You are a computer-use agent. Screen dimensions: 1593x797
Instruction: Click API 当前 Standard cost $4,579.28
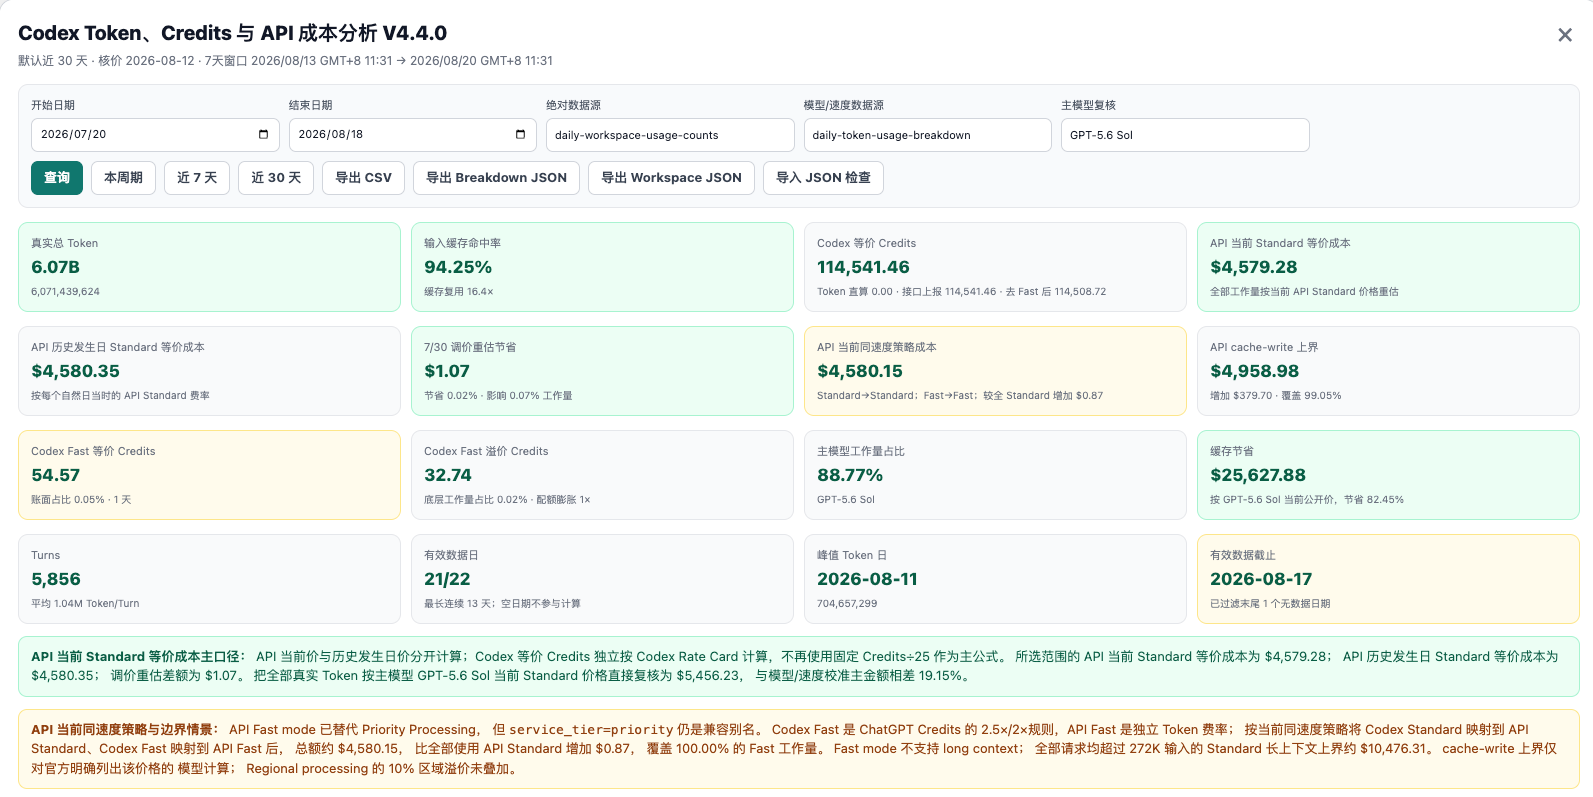[1253, 267]
